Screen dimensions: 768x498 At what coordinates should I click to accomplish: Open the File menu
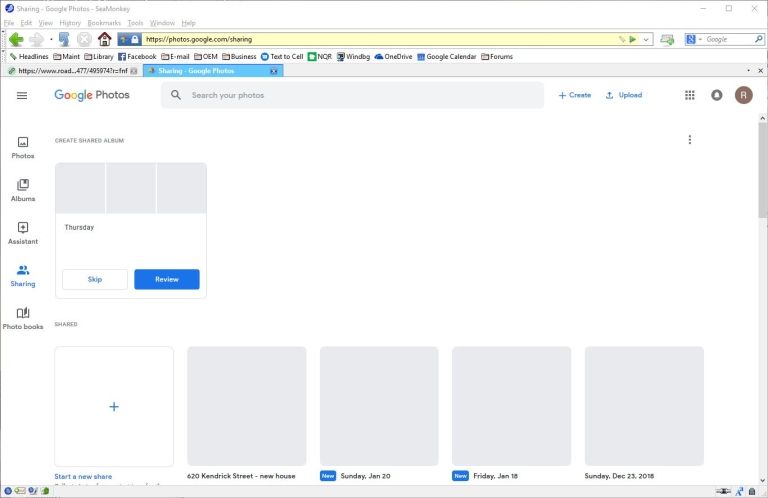tap(9, 23)
